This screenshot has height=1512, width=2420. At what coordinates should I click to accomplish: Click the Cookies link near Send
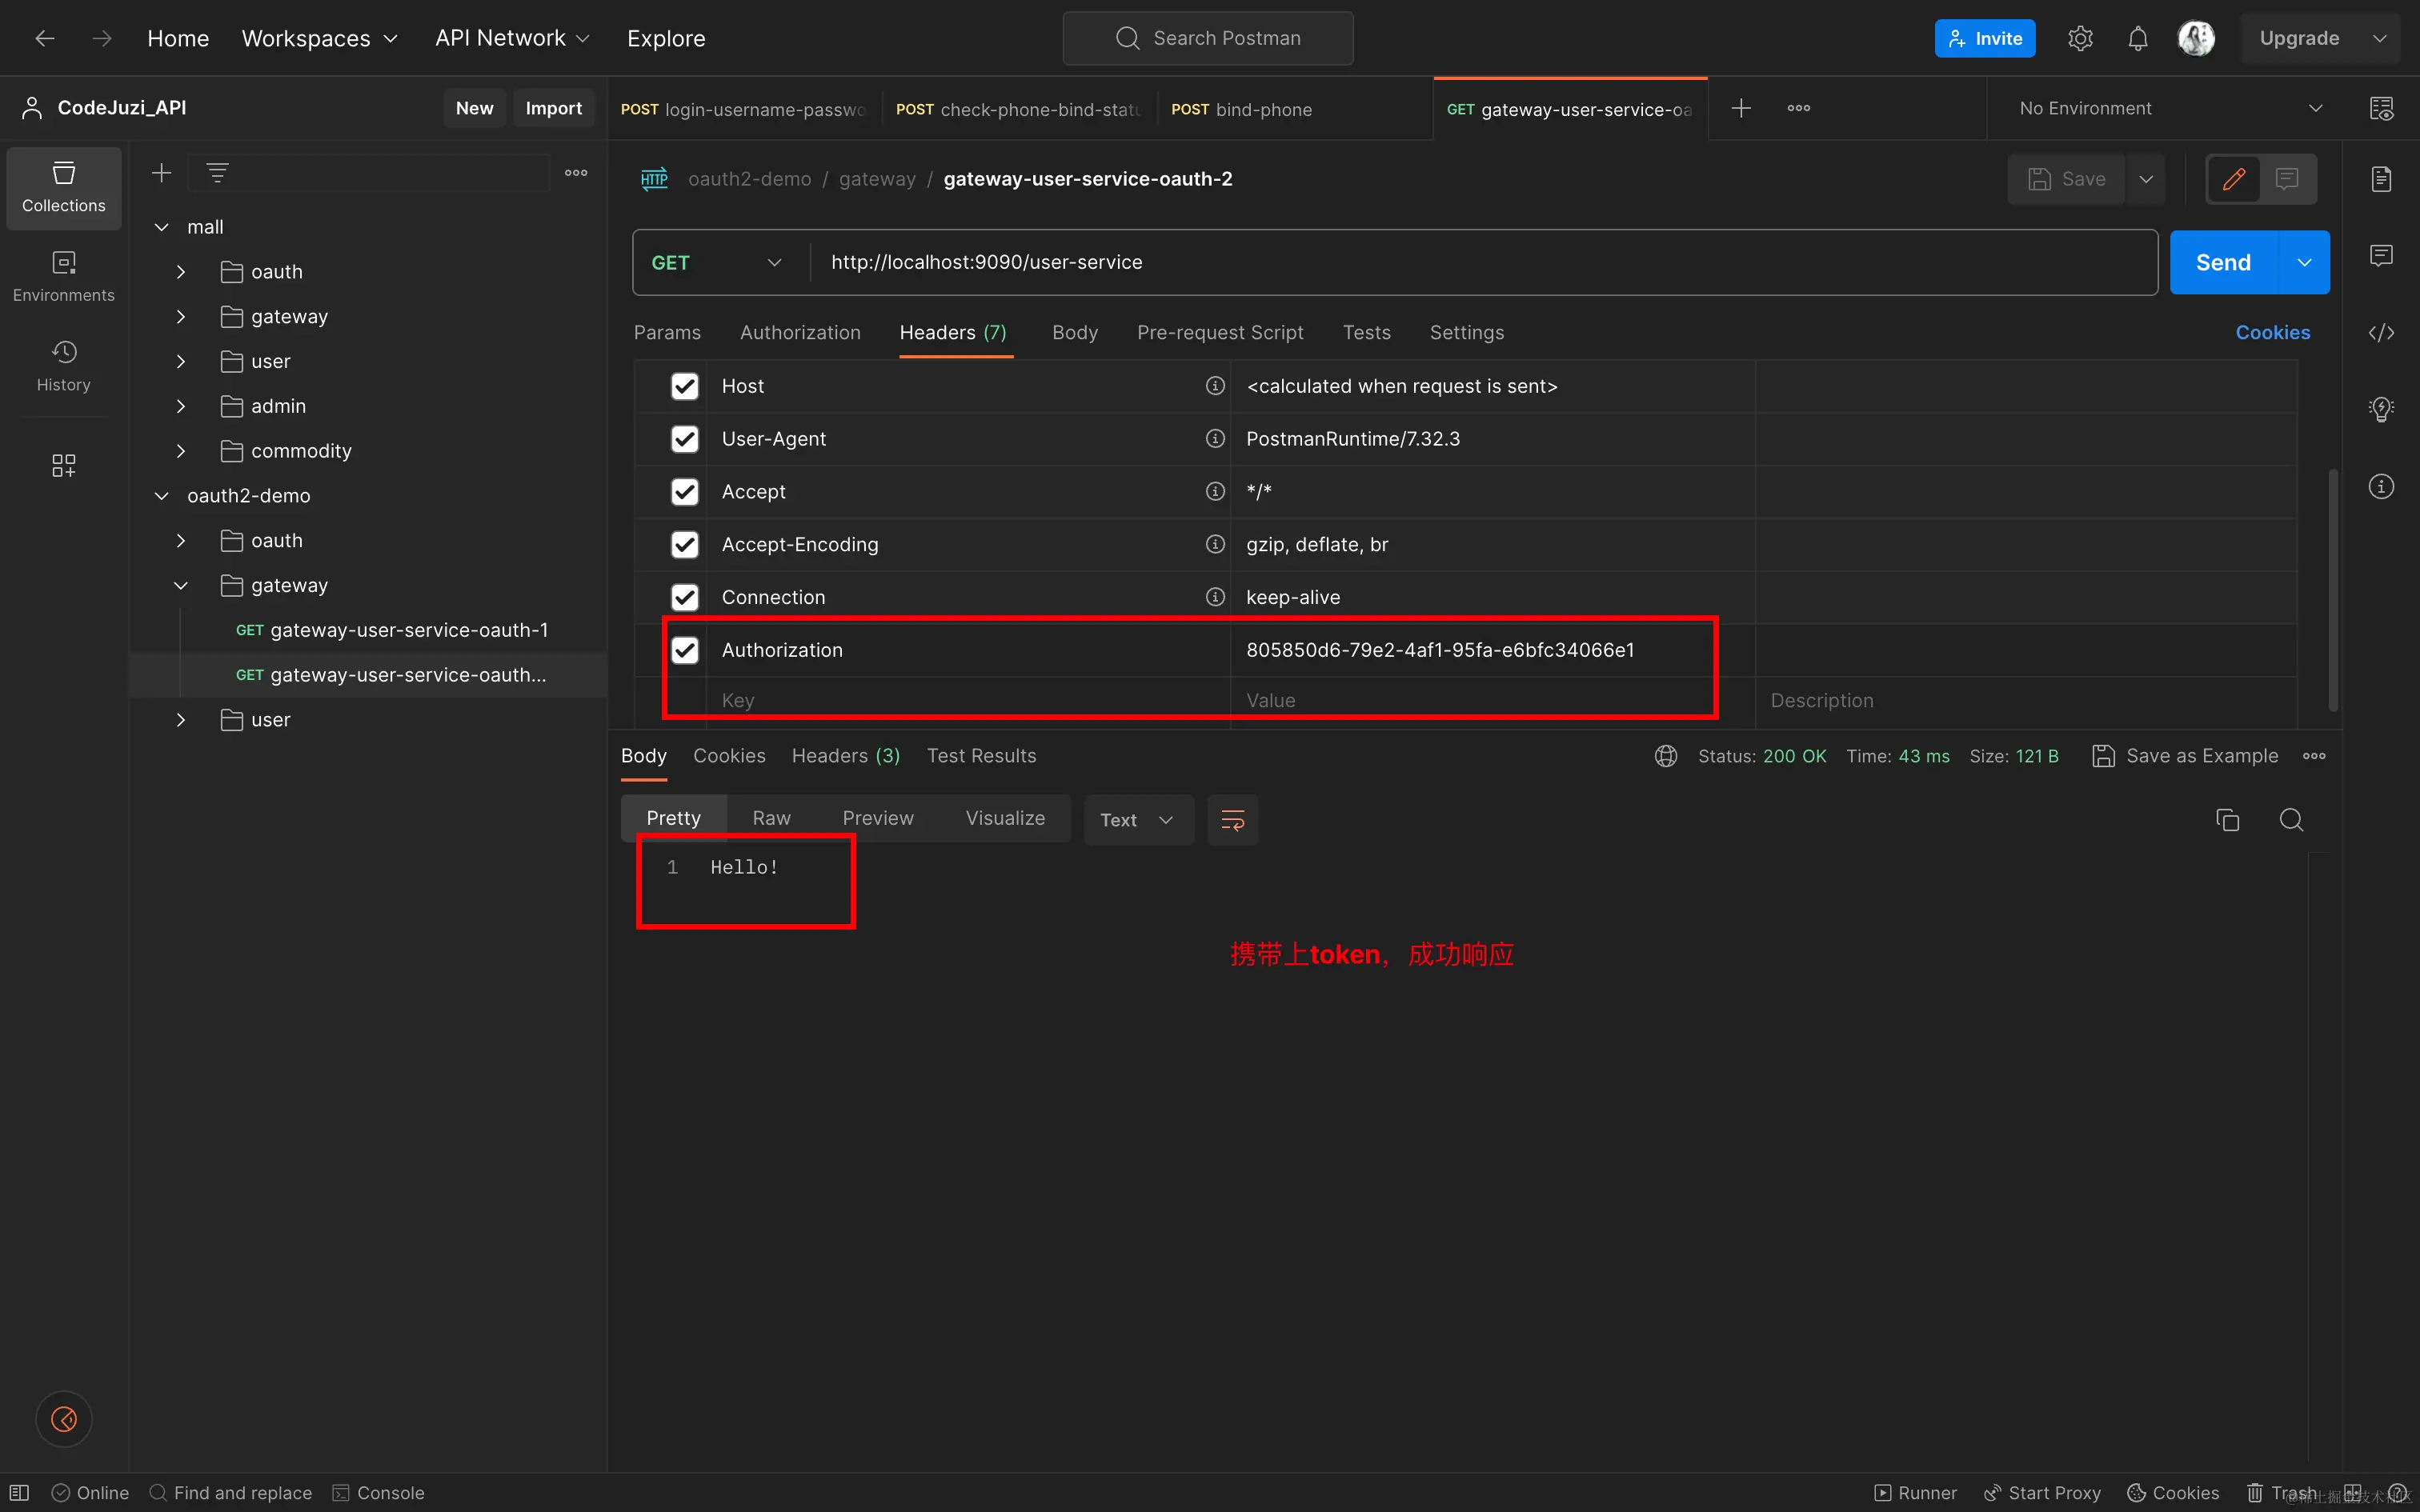2272,332
